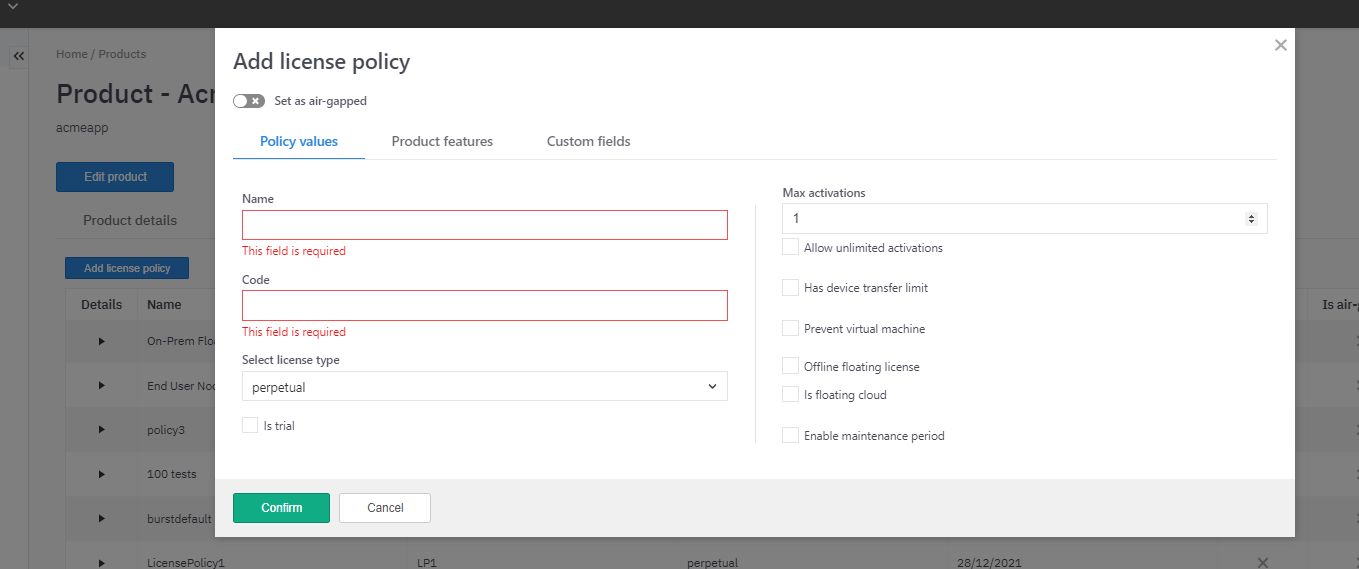The image size is (1359, 569).
Task: Expand the 100 tests policy row
Action: (x=101, y=474)
